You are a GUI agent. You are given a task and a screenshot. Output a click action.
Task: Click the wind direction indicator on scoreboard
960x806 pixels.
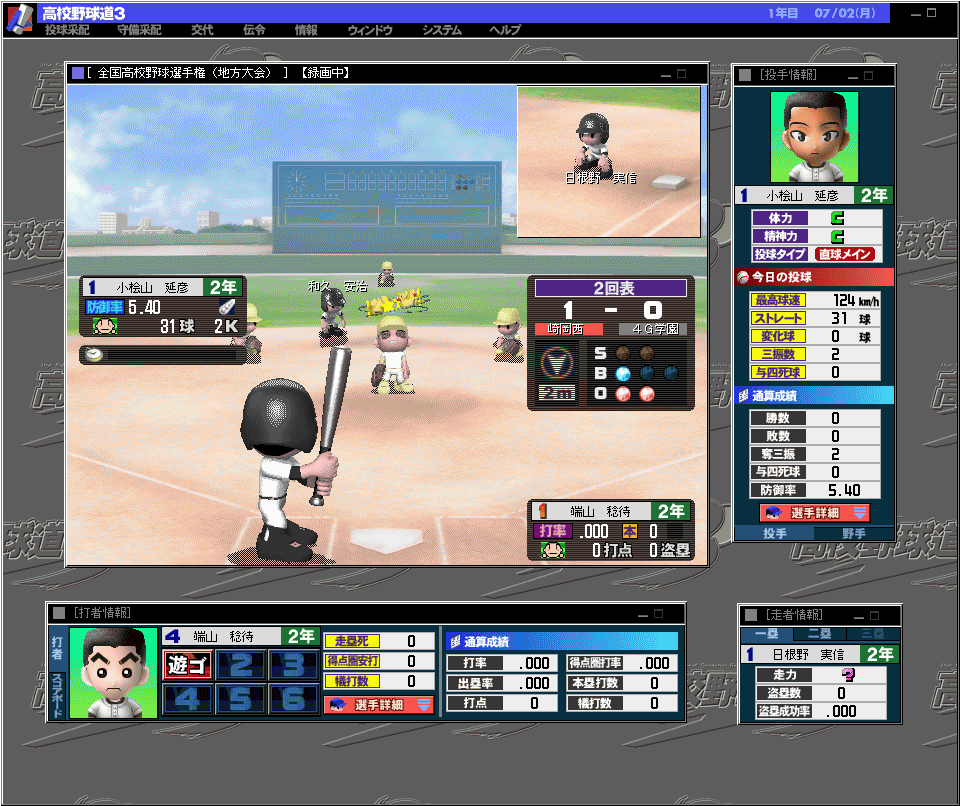click(558, 360)
